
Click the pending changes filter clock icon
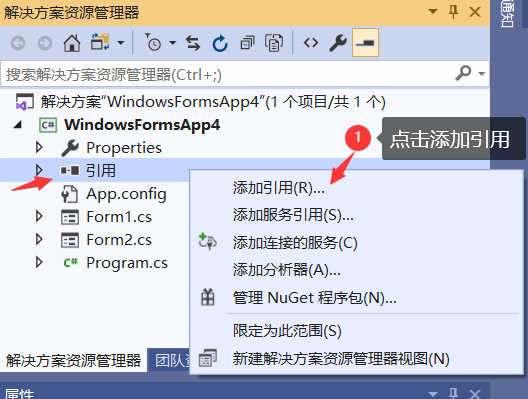pyautogui.click(x=153, y=42)
